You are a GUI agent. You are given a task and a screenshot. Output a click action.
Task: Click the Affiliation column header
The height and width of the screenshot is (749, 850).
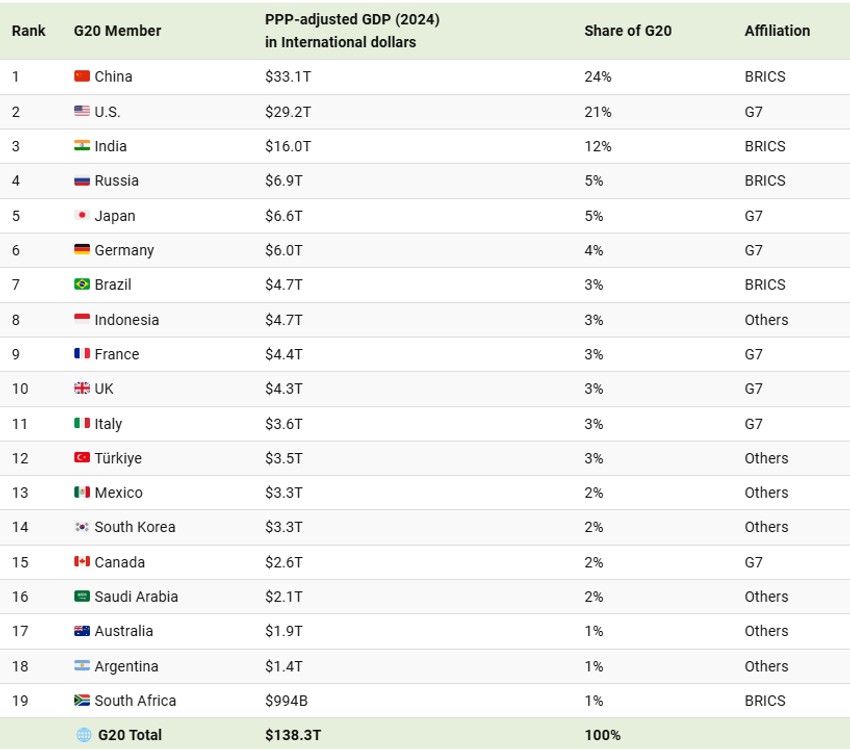click(x=777, y=31)
